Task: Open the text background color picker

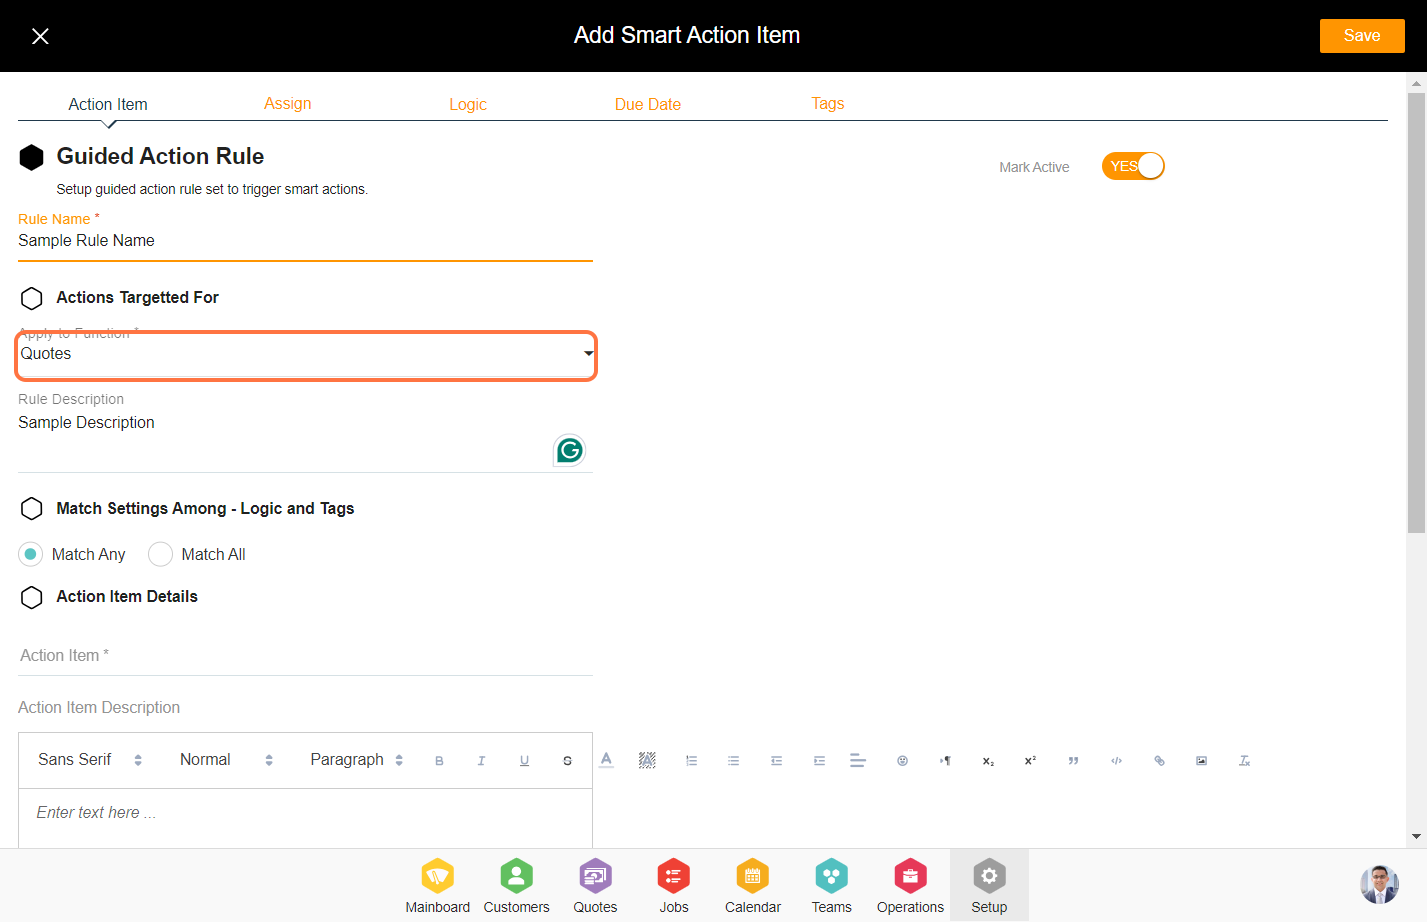Action: 647,760
